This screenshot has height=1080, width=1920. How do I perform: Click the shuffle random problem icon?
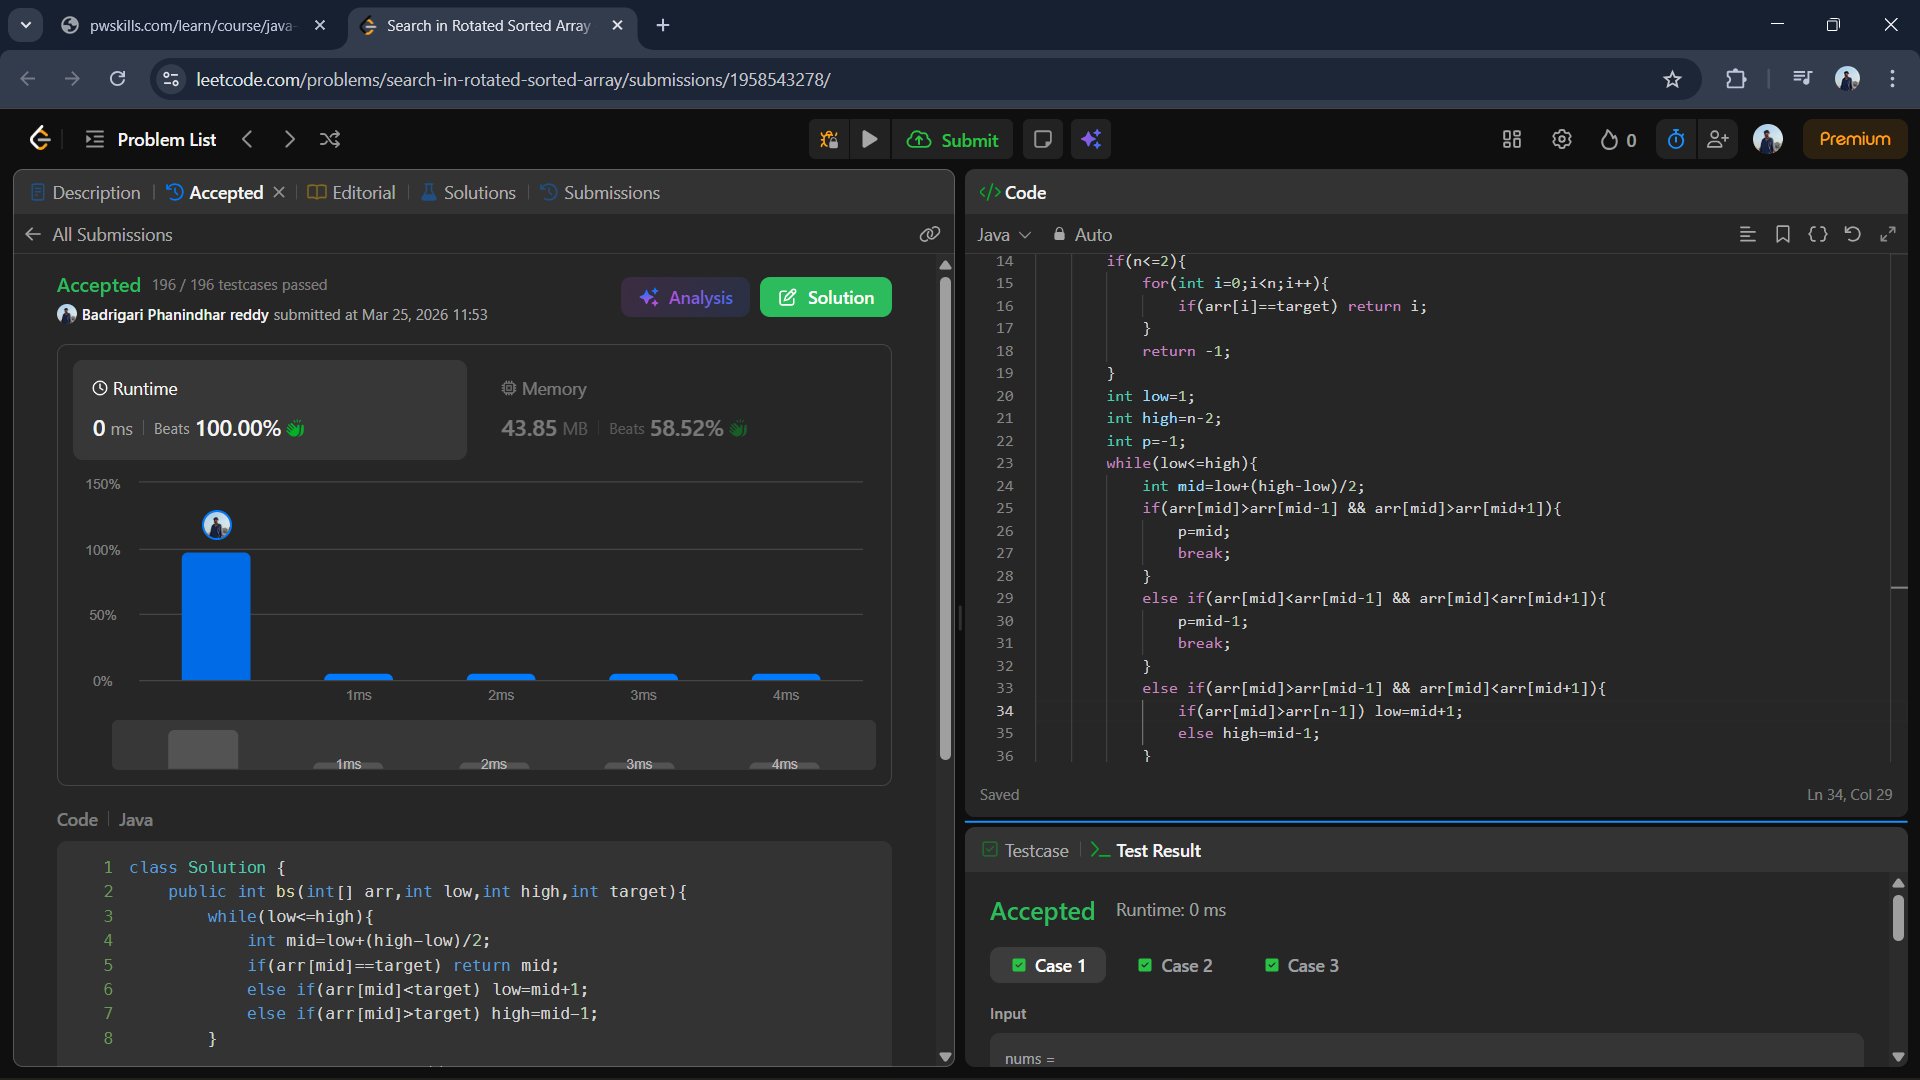tap(330, 139)
